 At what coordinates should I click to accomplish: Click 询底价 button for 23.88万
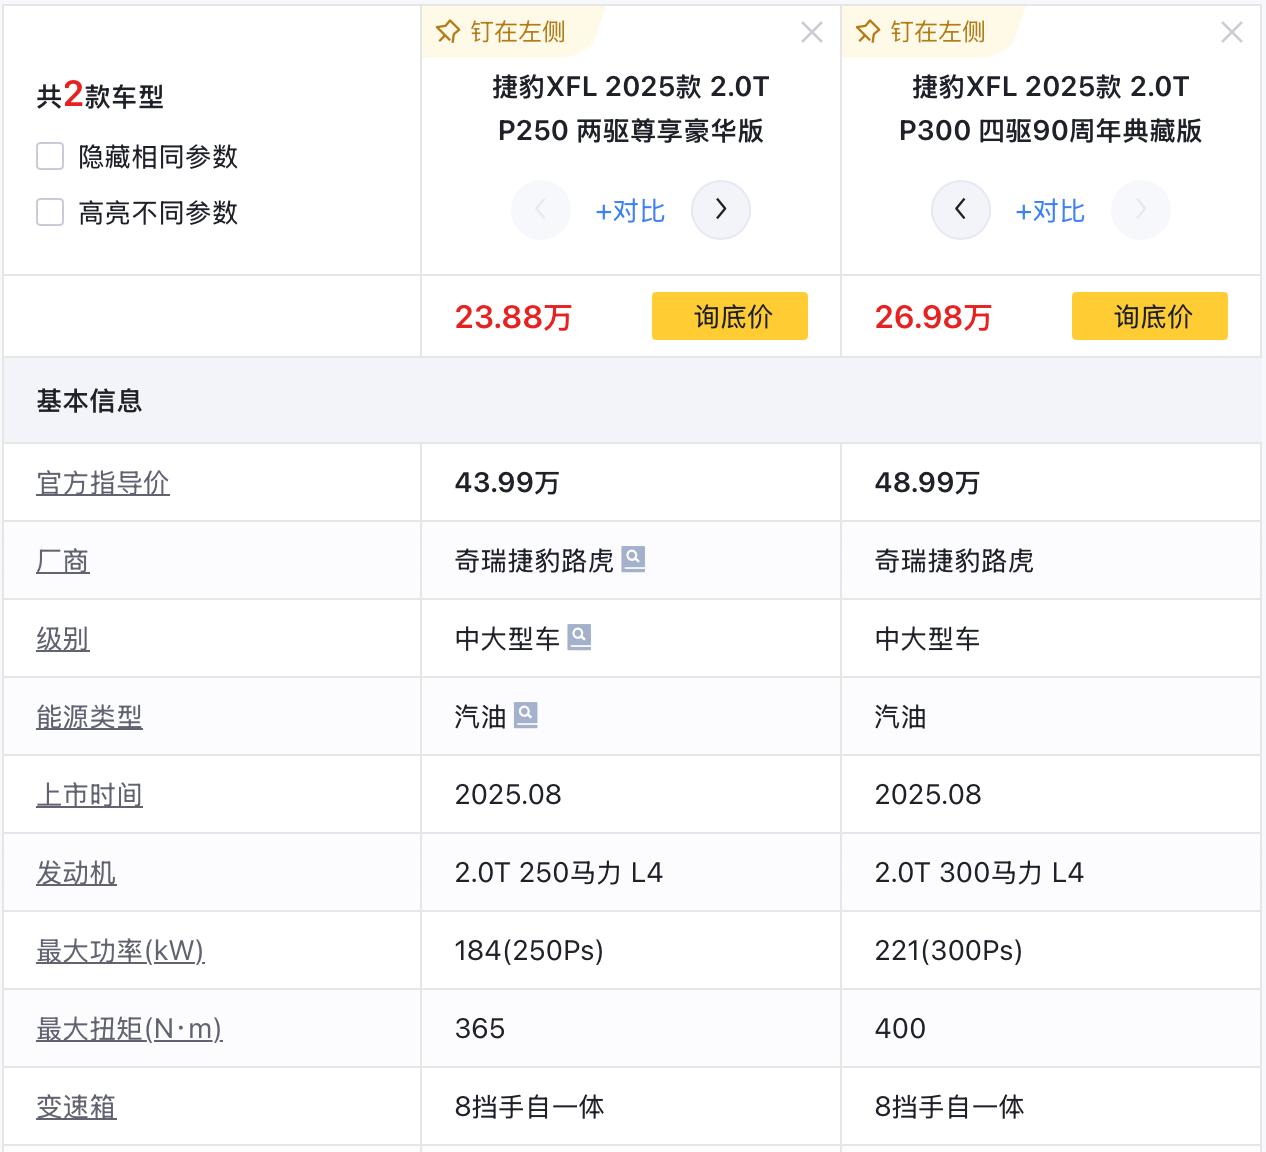coord(729,317)
